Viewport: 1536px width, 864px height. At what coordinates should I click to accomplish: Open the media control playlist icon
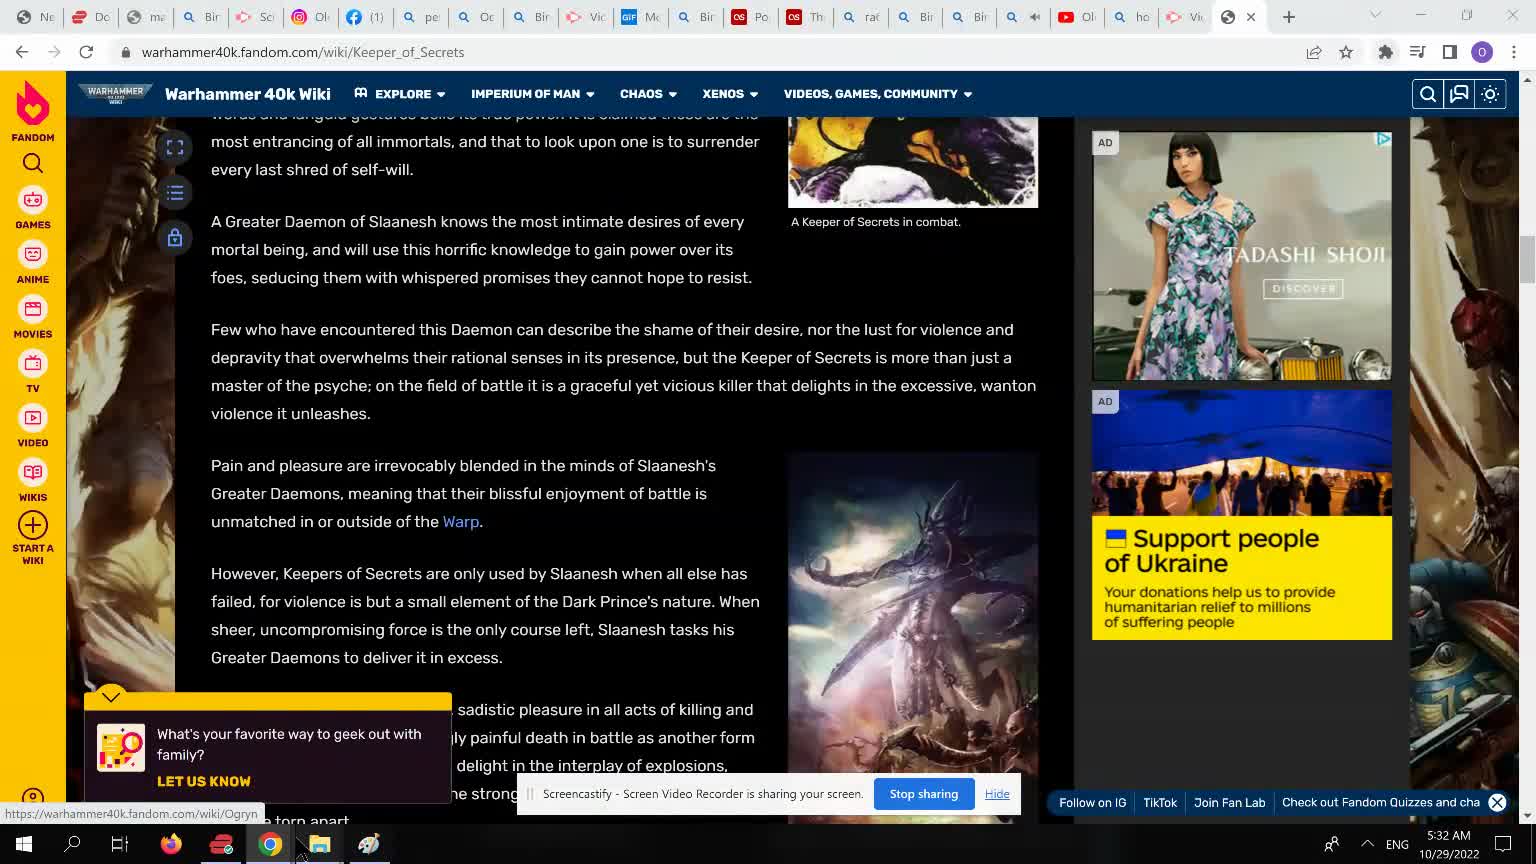tap(1417, 52)
